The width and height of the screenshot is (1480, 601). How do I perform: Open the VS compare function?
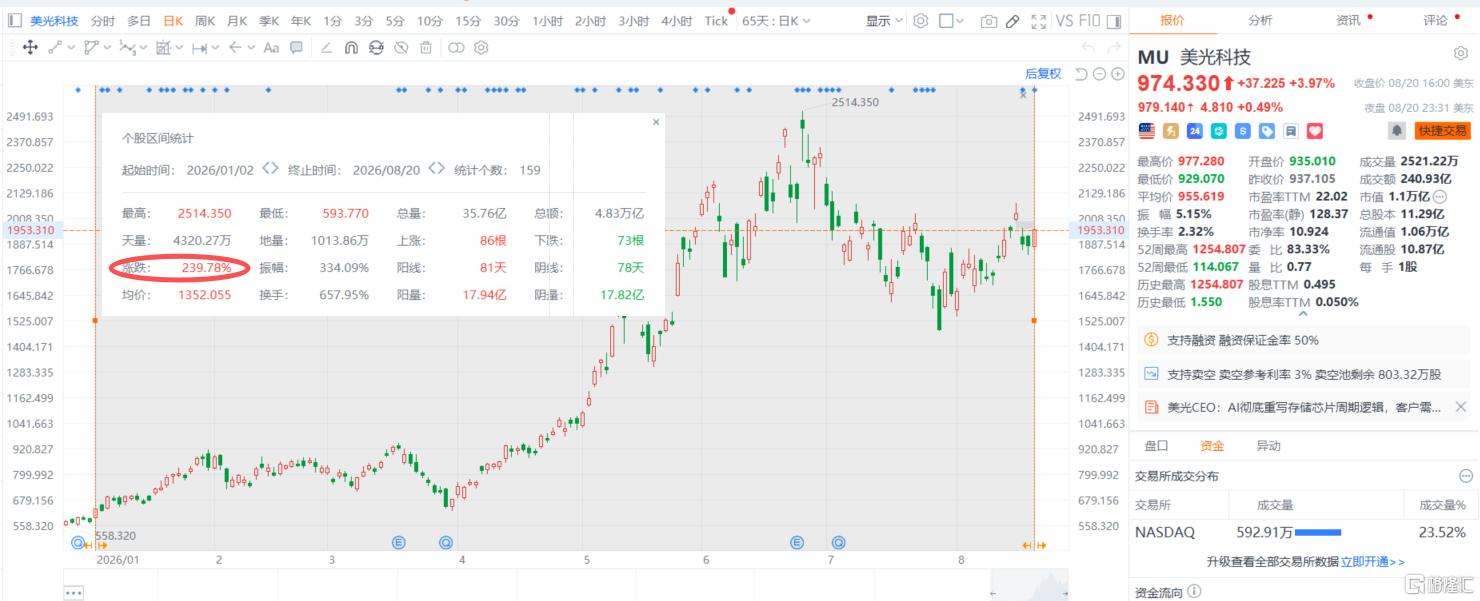point(1065,21)
